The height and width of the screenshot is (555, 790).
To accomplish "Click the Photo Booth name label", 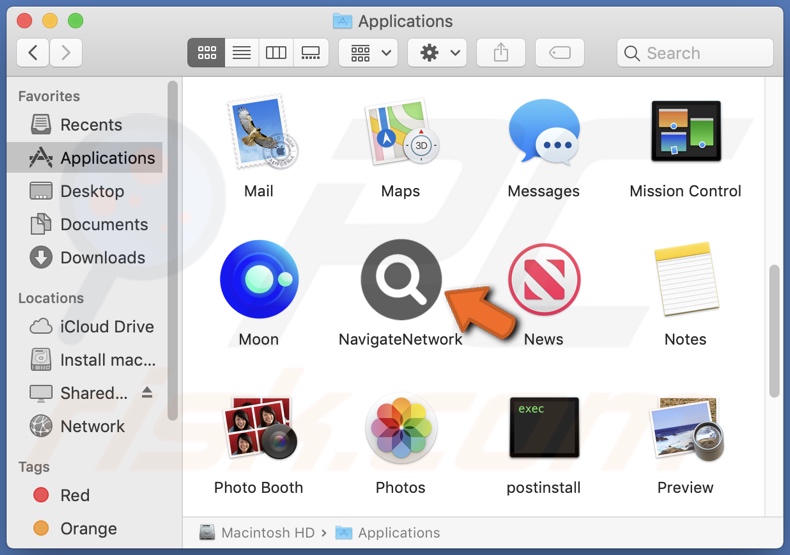I will click(x=258, y=488).
